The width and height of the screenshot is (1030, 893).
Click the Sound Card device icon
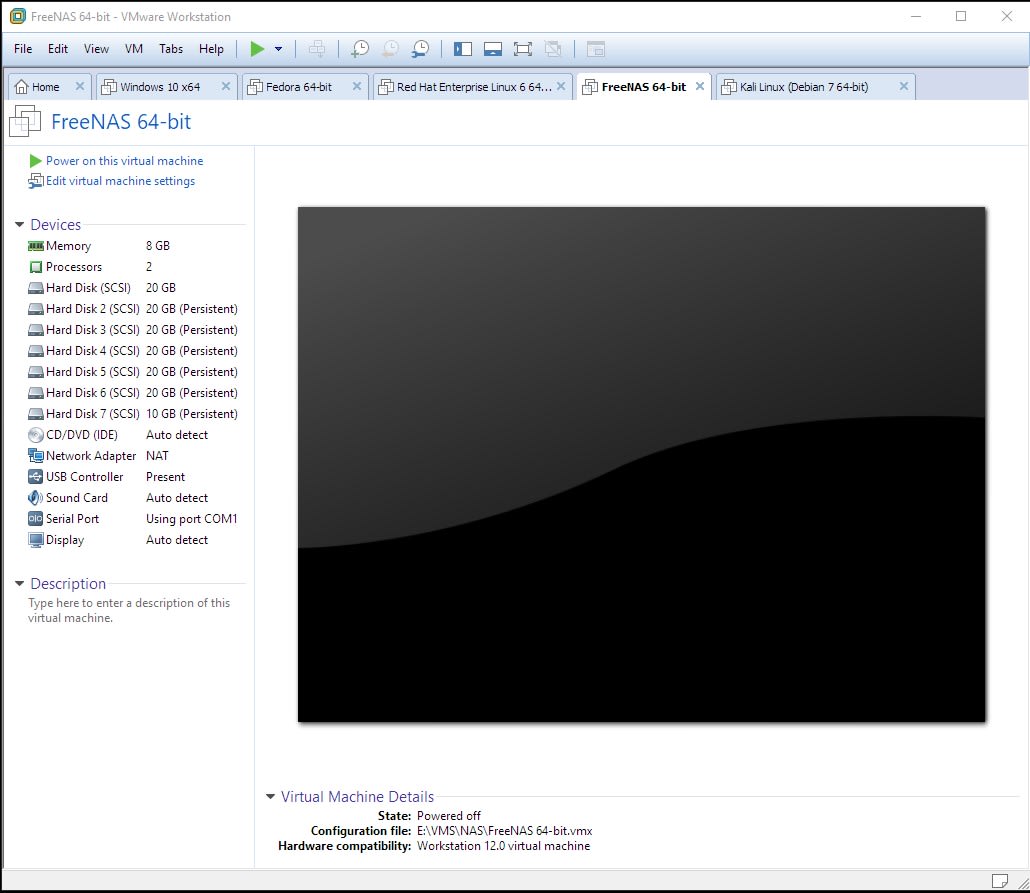35,497
